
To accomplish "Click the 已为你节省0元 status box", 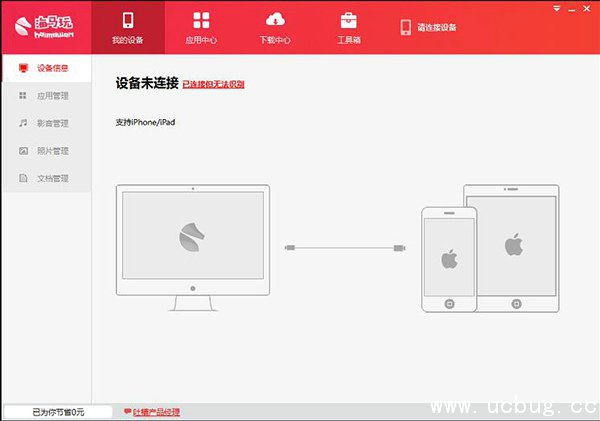I will point(58,412).
